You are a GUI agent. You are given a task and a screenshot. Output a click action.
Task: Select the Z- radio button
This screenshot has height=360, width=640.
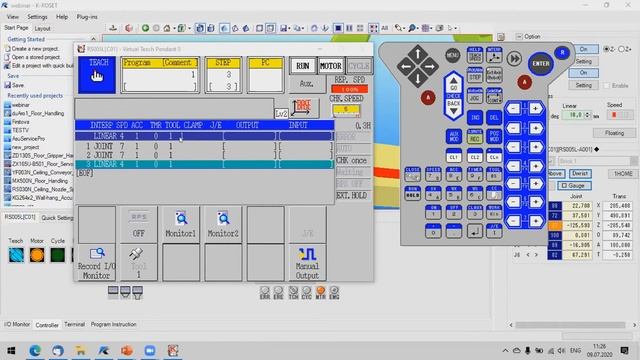pyautogui.click(x=607, y=49)
